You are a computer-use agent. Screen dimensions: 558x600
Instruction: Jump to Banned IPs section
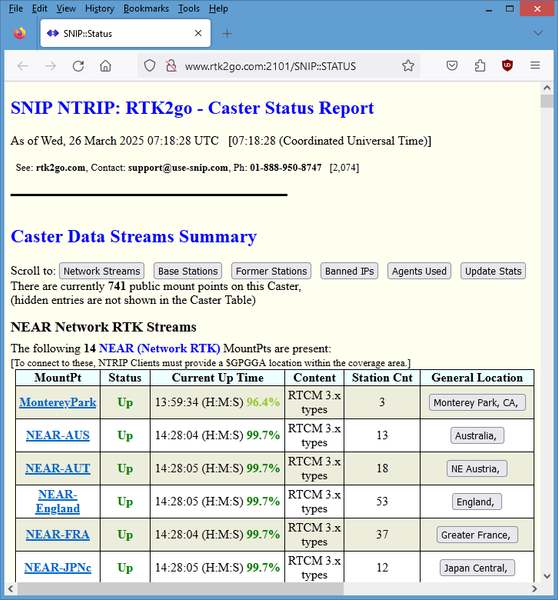(349, 271)
